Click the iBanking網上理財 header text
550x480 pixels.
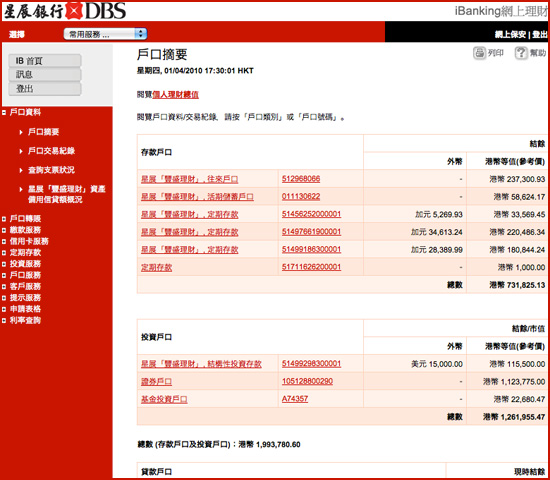tap(501, 11)
